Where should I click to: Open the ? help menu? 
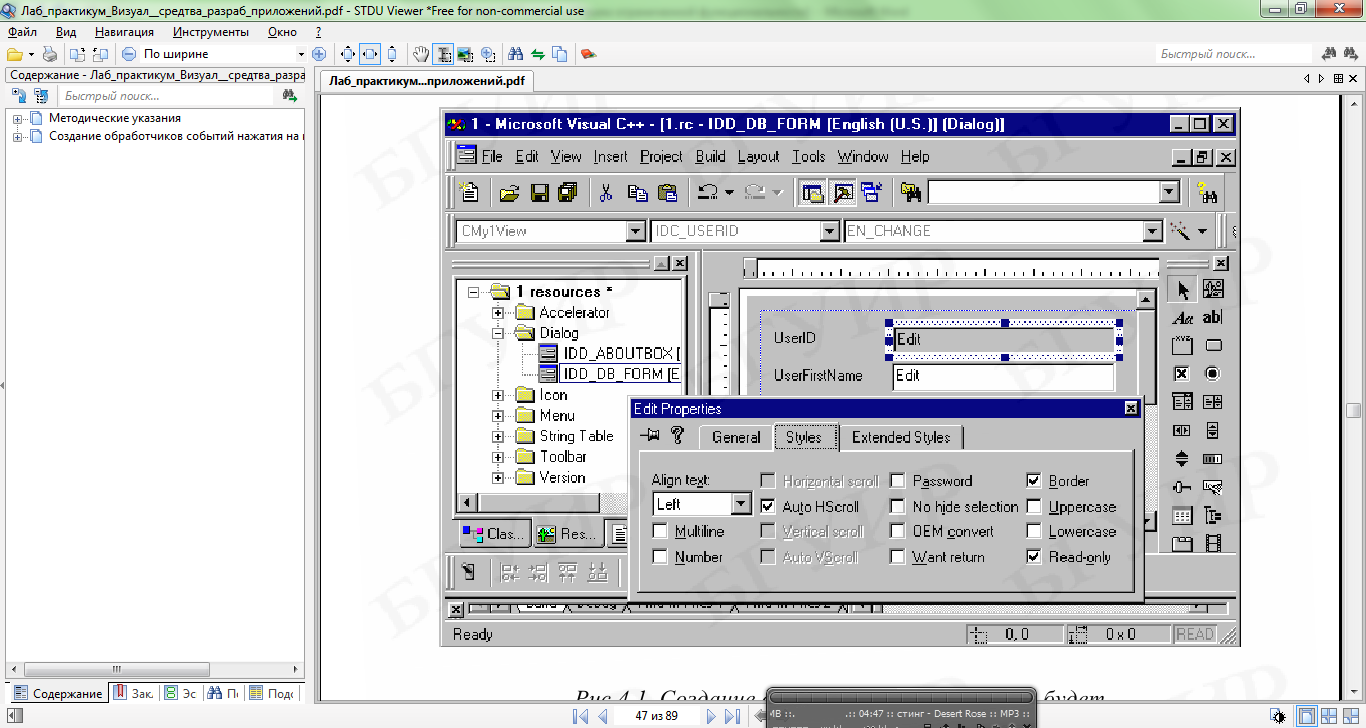click(318, 32)
